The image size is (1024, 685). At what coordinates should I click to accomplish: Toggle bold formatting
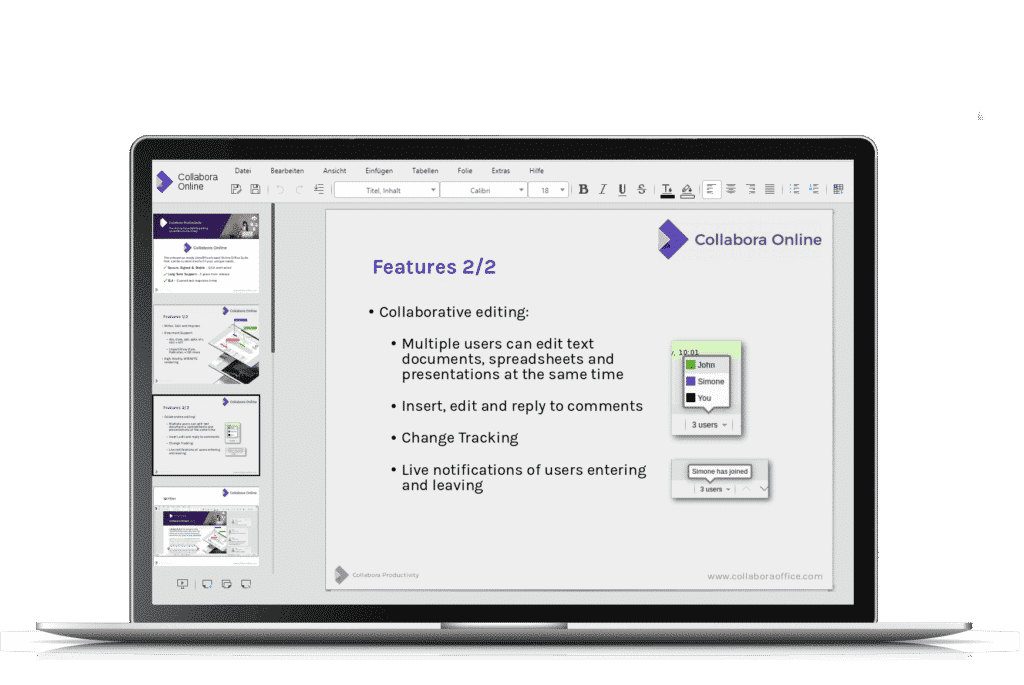coord(583,189)
